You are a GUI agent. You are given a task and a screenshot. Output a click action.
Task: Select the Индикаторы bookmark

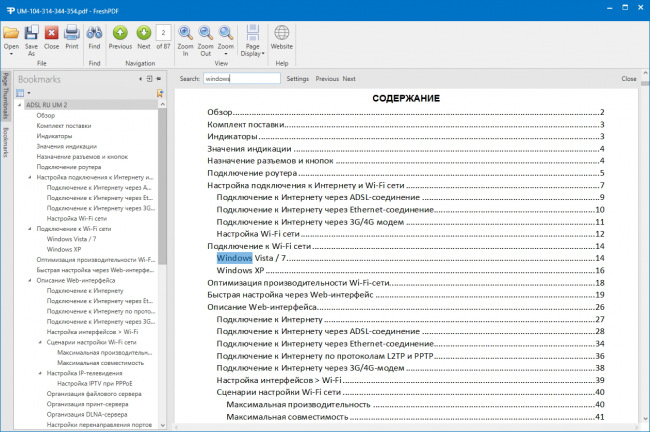coord(54,136)
